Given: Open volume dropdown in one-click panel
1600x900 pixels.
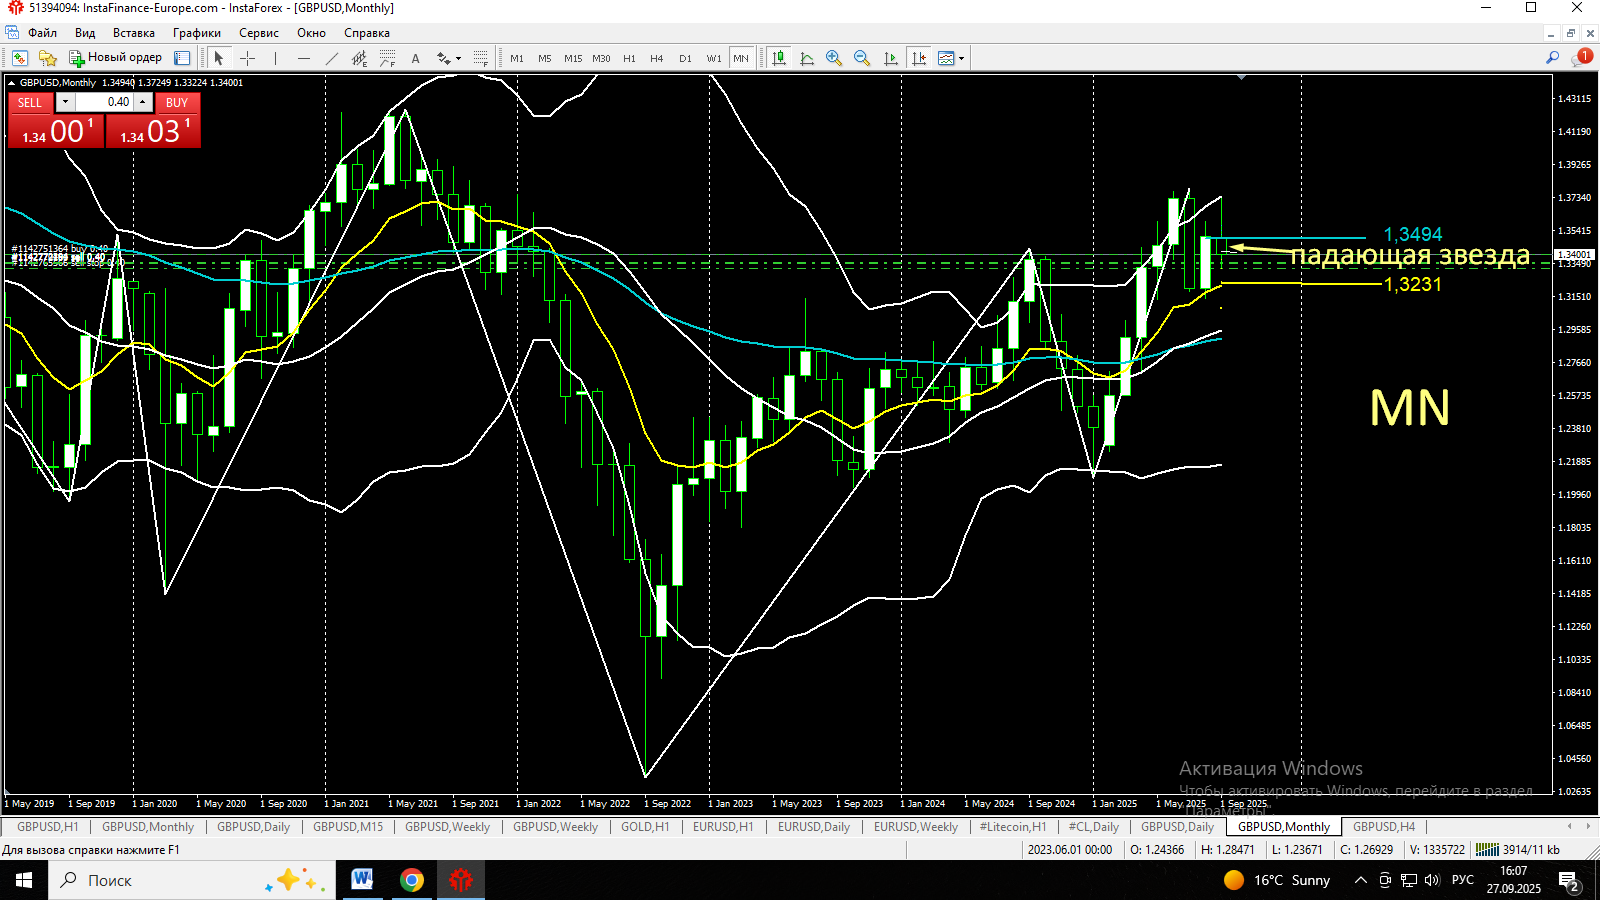Looking at the screenshot, I should (65, 102).
